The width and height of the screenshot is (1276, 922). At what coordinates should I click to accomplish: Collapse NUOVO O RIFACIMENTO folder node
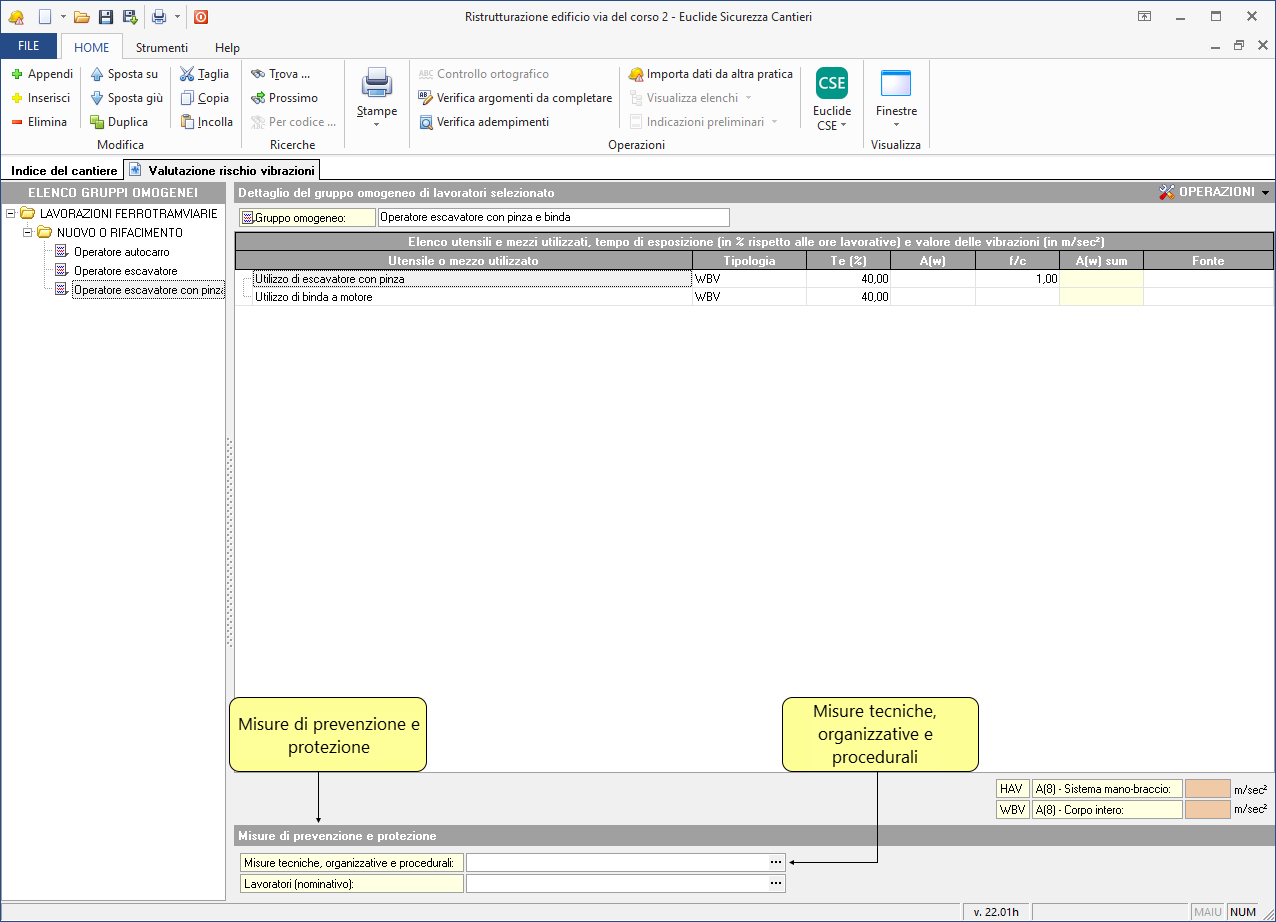tap(28, 233)
